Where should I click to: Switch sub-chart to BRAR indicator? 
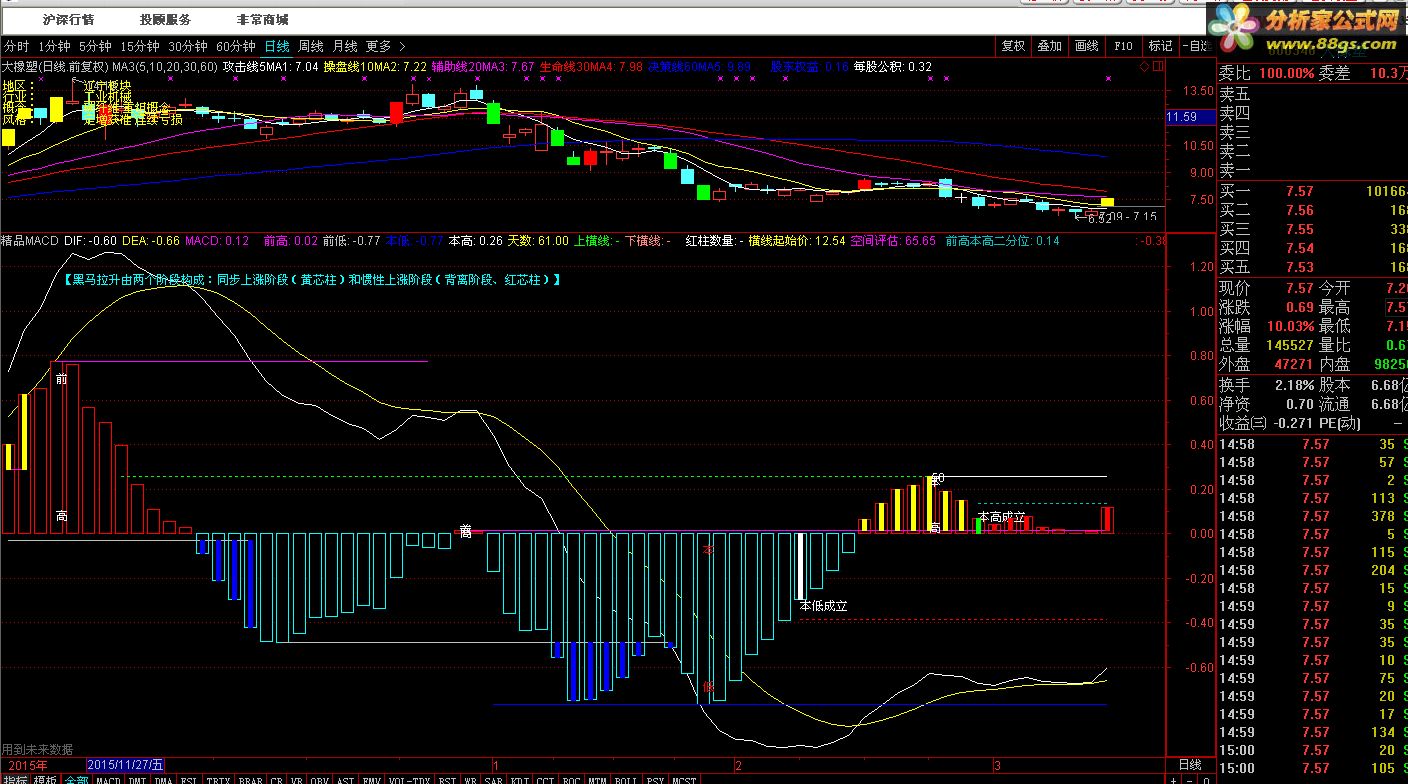(x=251, y=778)
